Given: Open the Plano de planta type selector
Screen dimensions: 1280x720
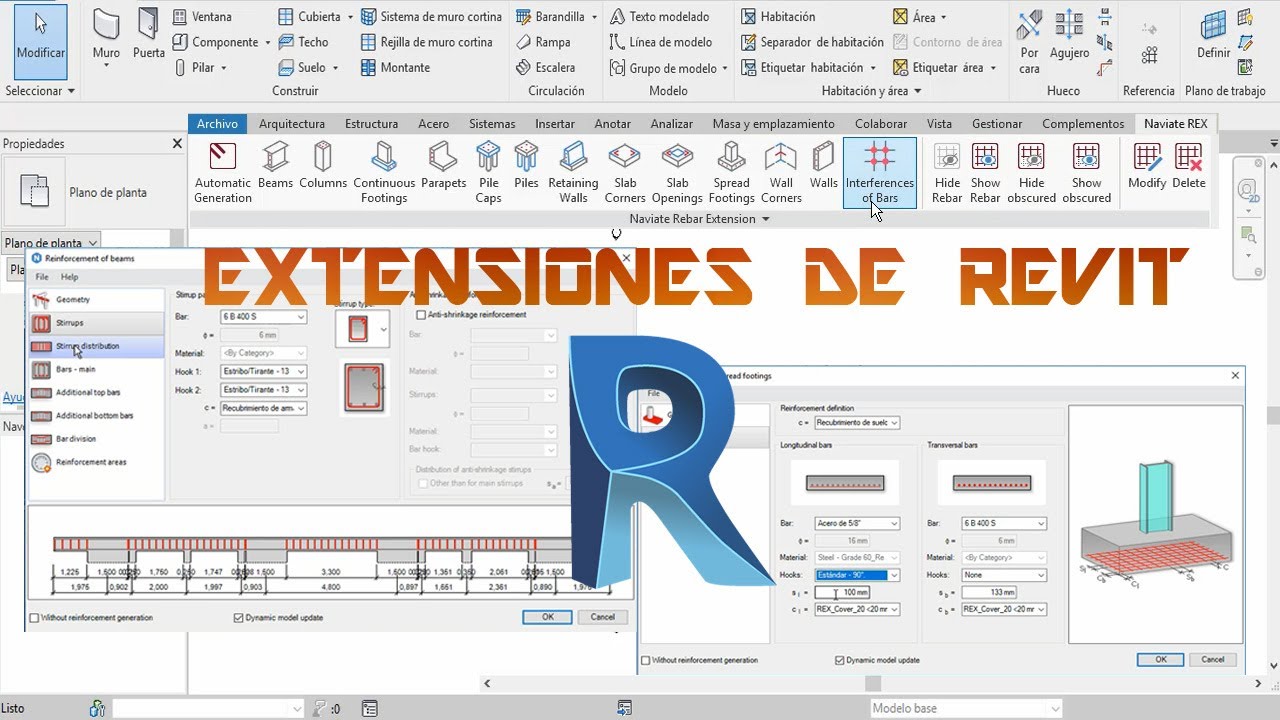Looking at the screenshot, I should point(51,243).
